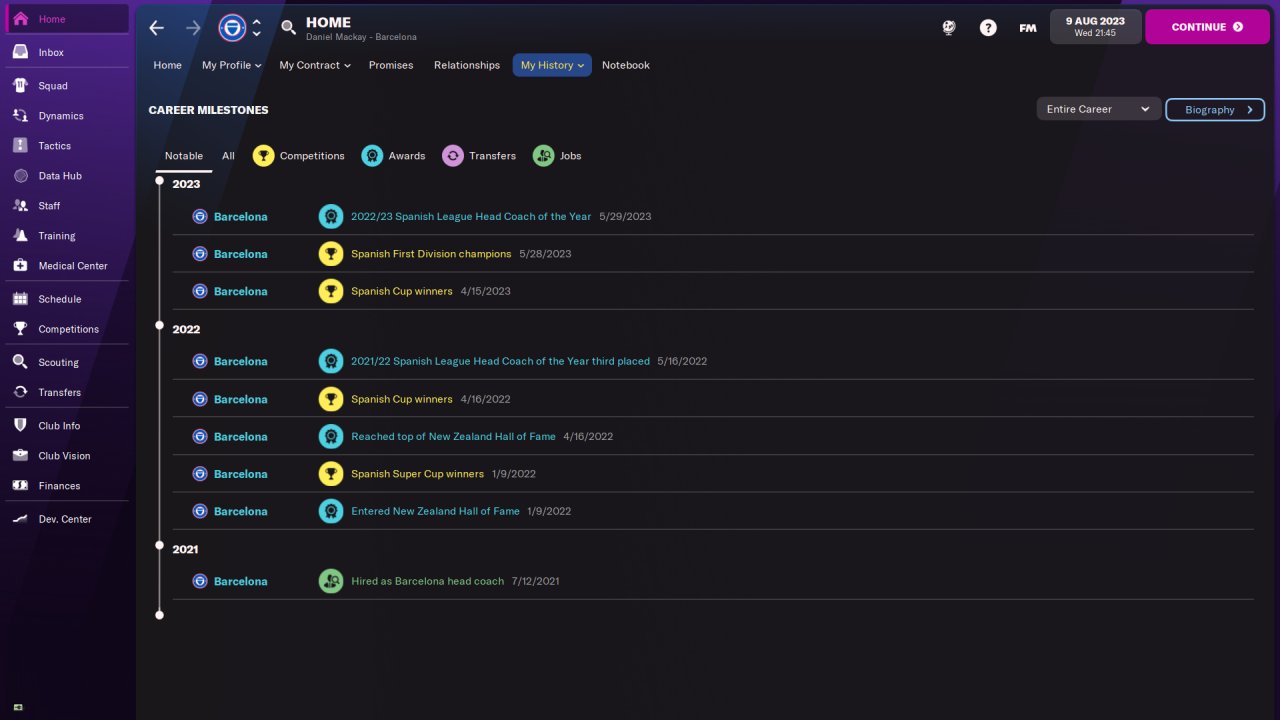The image size is (1280, 720).
Task: Click the Transfers arrows sidebar icon
Action: [x=20, y=392]
